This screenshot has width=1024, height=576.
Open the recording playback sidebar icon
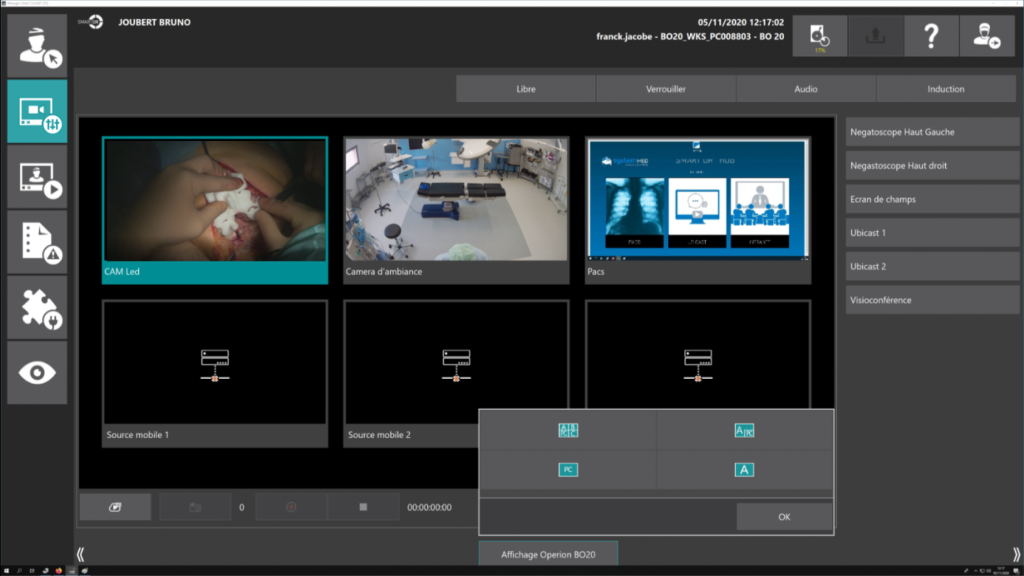(x=37, y=177)
